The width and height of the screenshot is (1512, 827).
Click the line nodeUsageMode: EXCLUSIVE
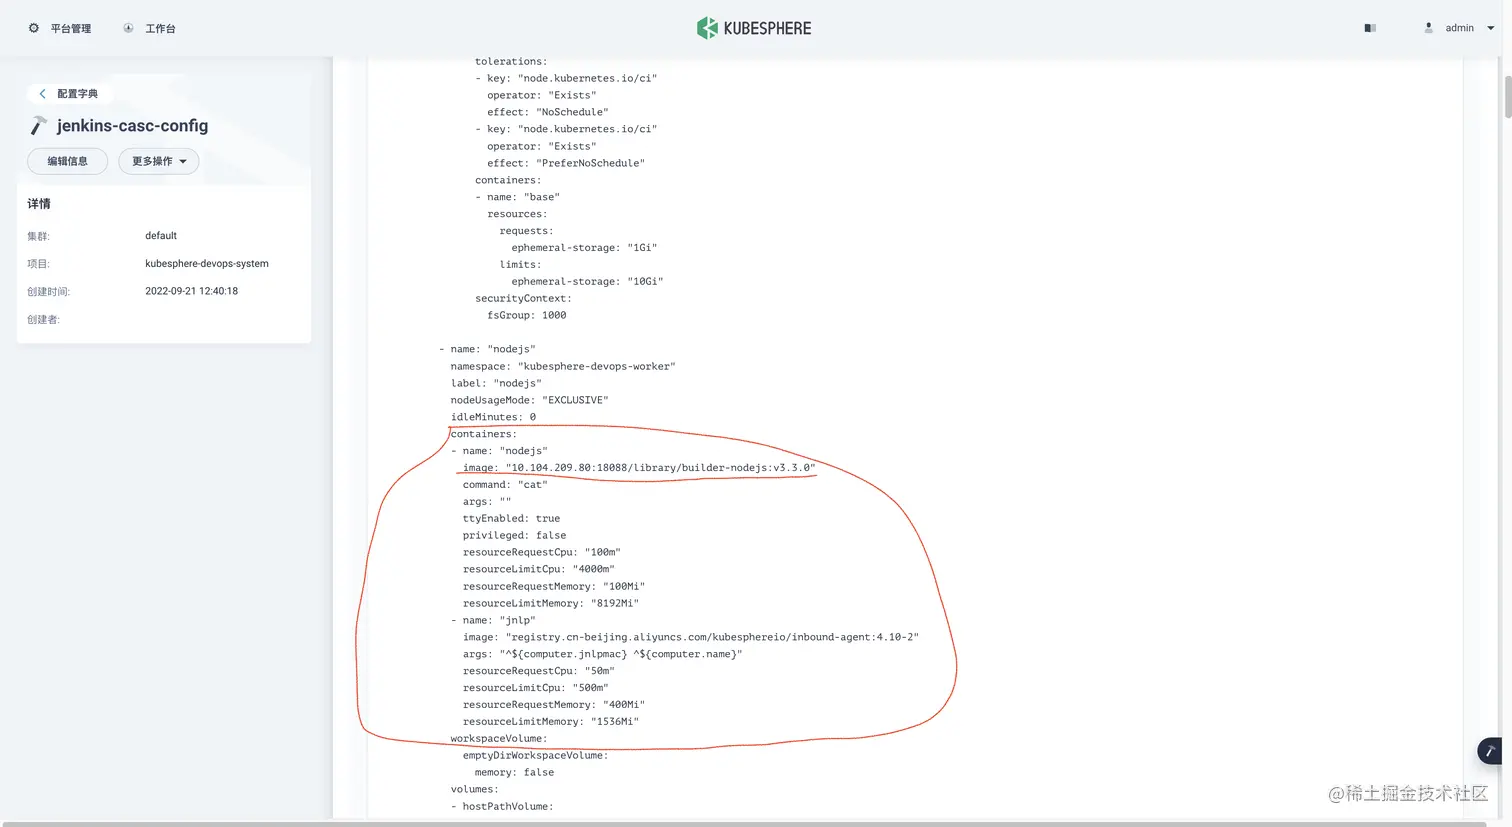coord(529,400)
